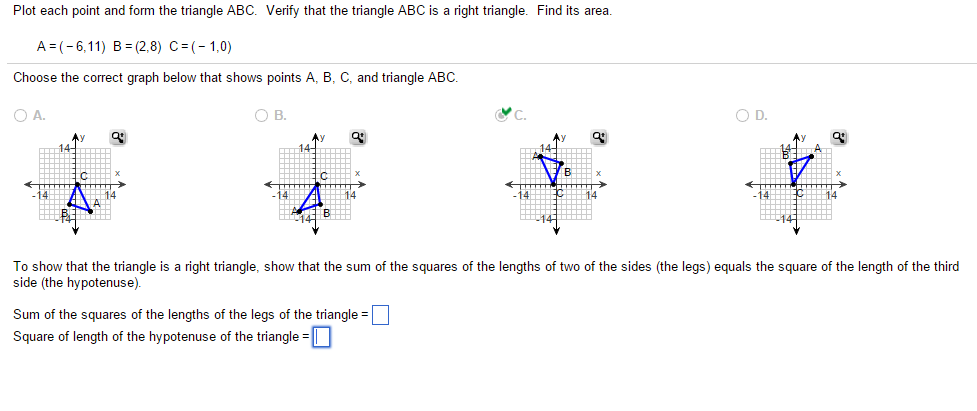Click the 'C.' option label
Viewport: 977px width, 411px height.
point(520,115)
